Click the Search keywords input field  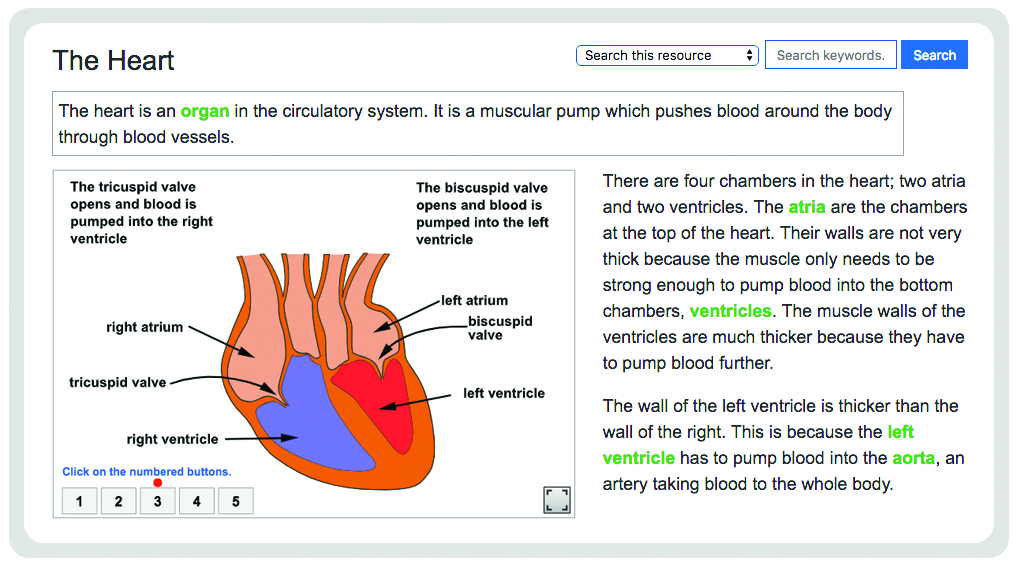point(831,55)
